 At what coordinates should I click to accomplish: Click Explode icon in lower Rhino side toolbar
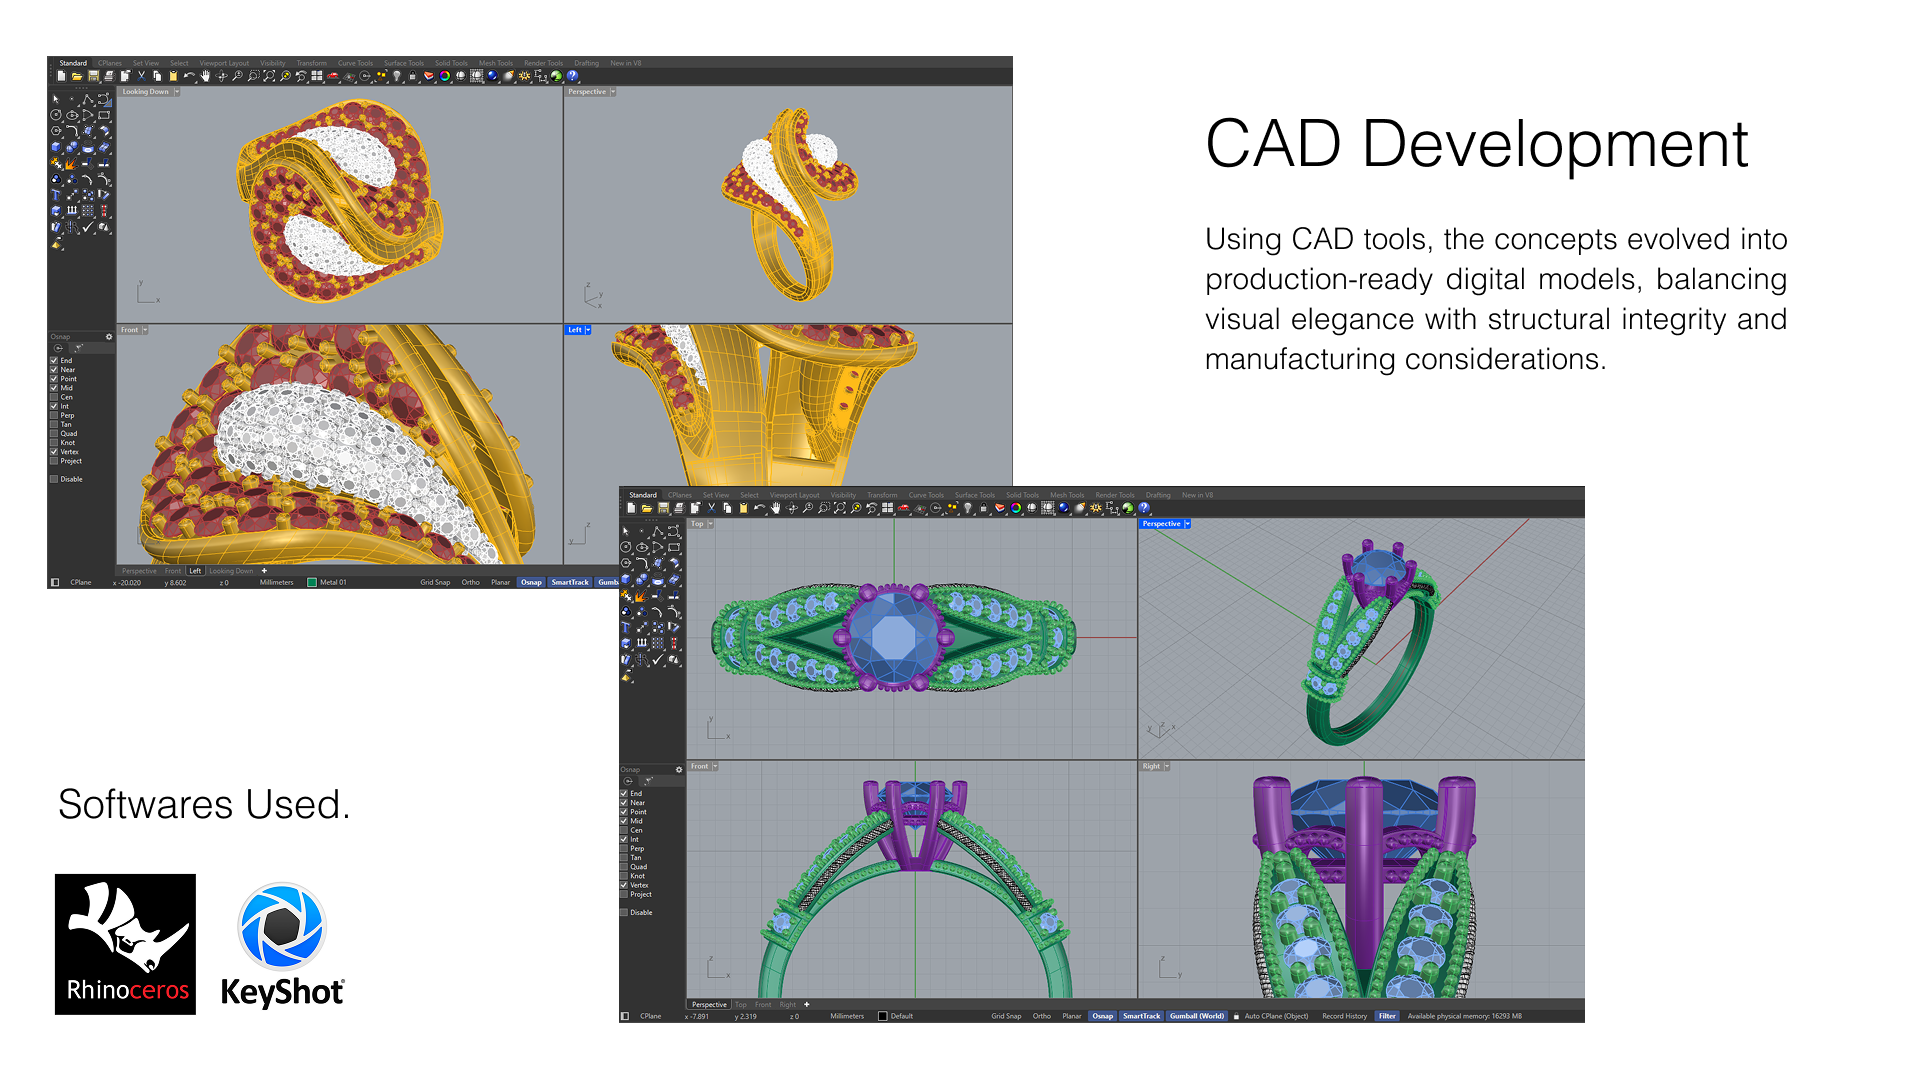641,596
